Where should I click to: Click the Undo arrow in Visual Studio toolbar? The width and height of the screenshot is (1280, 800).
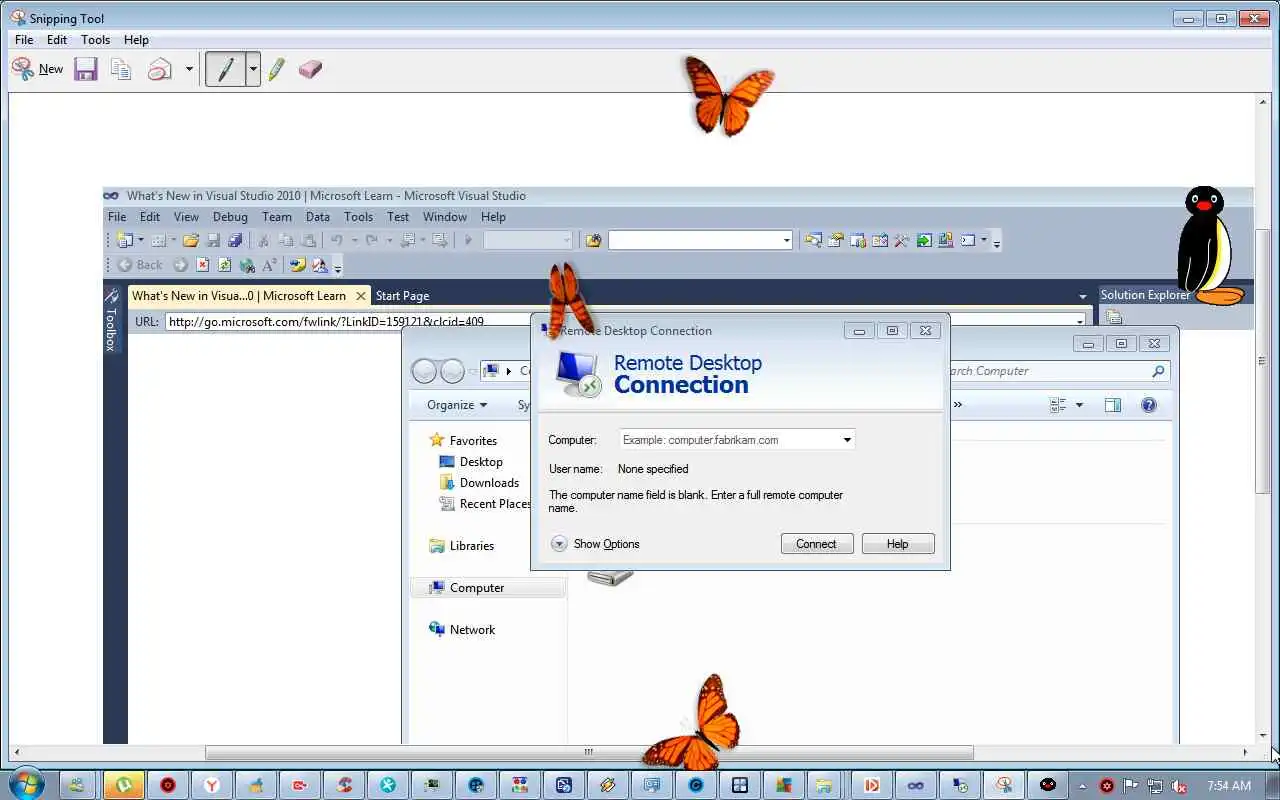coord(337,240)
